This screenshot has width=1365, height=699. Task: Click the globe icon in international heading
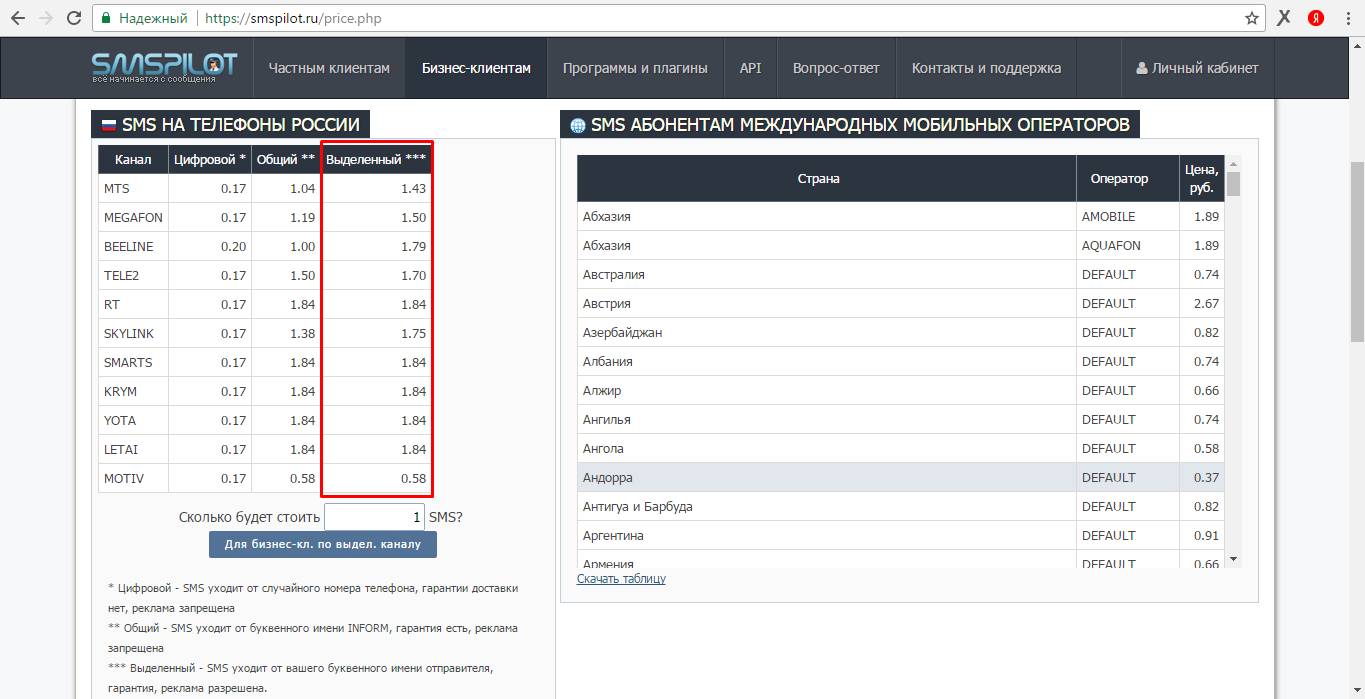[x=577, y=126]
